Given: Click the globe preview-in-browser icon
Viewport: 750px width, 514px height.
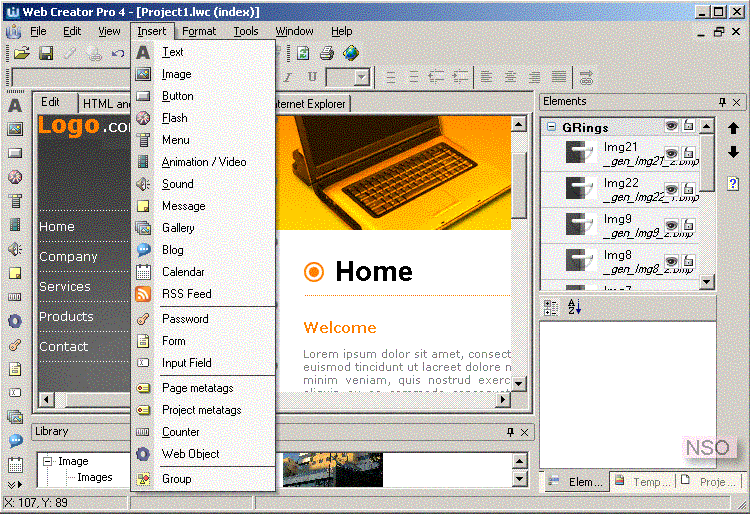Looking at the screenshot, I should coord(351,53).
